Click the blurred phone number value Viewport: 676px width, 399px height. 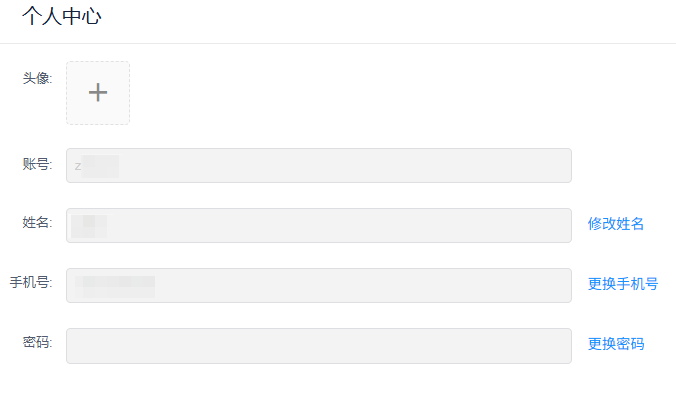click(x=115, y=286)
